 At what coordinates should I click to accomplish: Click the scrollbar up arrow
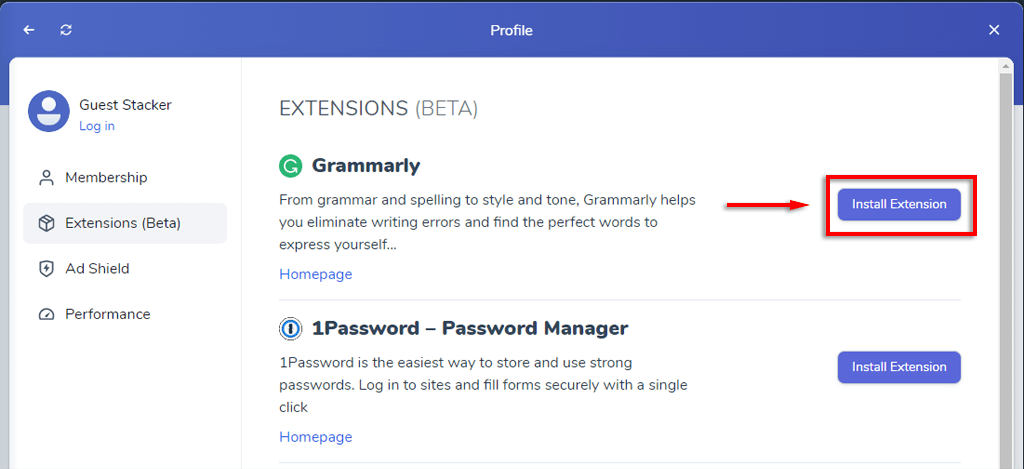[1006, 67]
